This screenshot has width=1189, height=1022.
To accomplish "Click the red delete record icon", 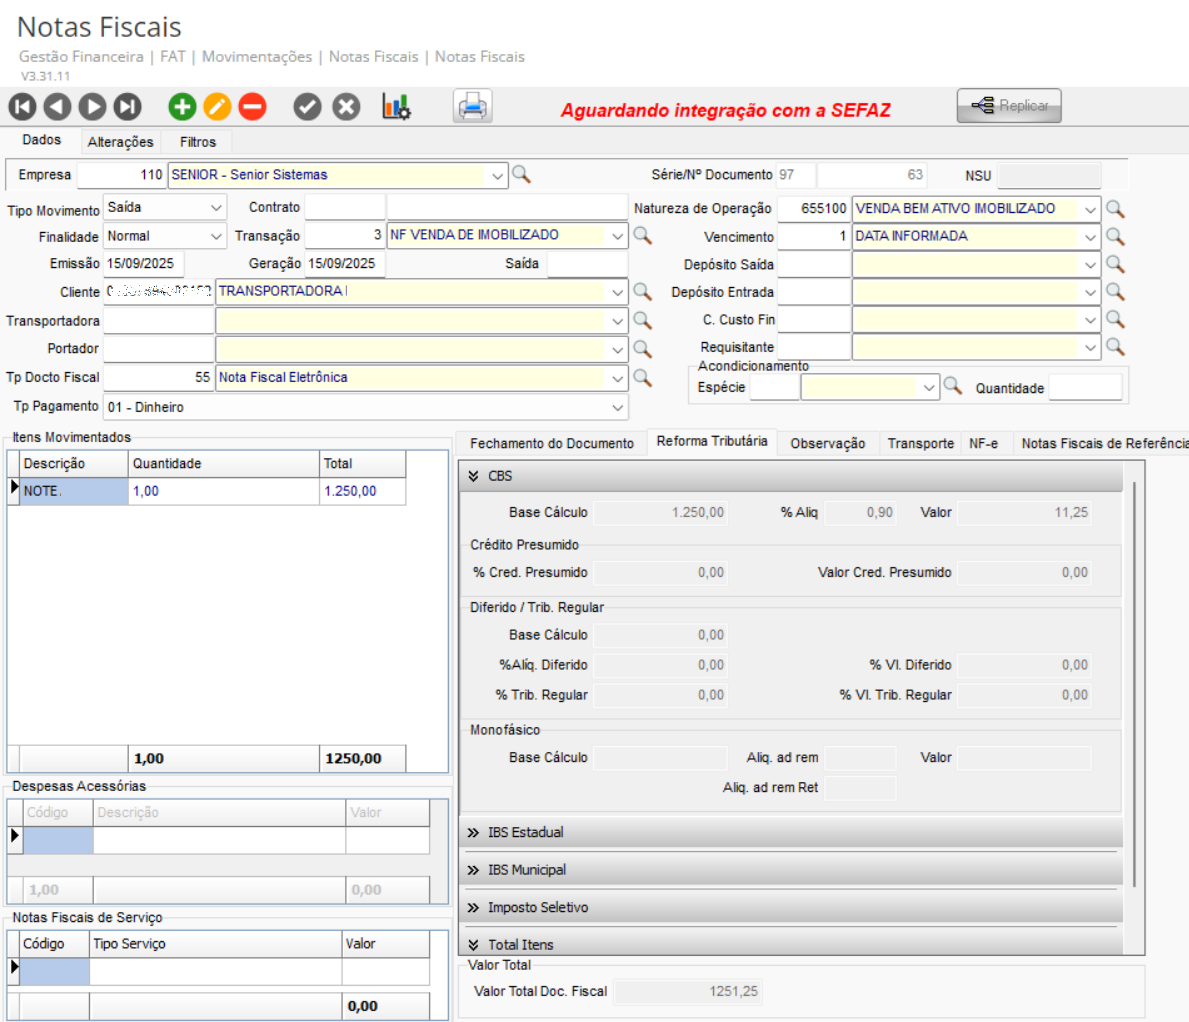I will pyautogui.click(x=252, y=106).
